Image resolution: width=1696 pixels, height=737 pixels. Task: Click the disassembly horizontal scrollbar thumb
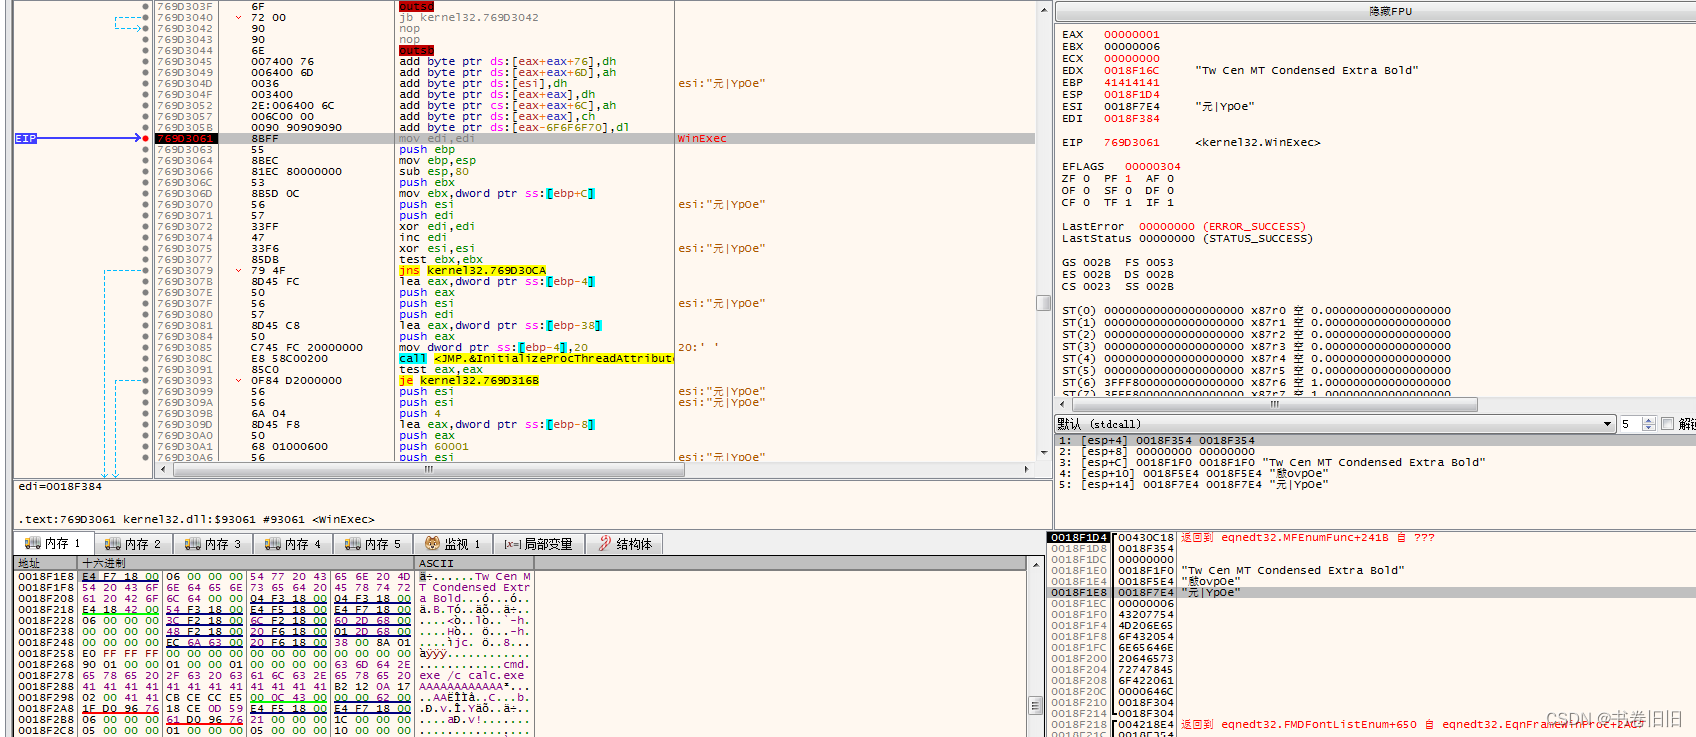[429, 469]
